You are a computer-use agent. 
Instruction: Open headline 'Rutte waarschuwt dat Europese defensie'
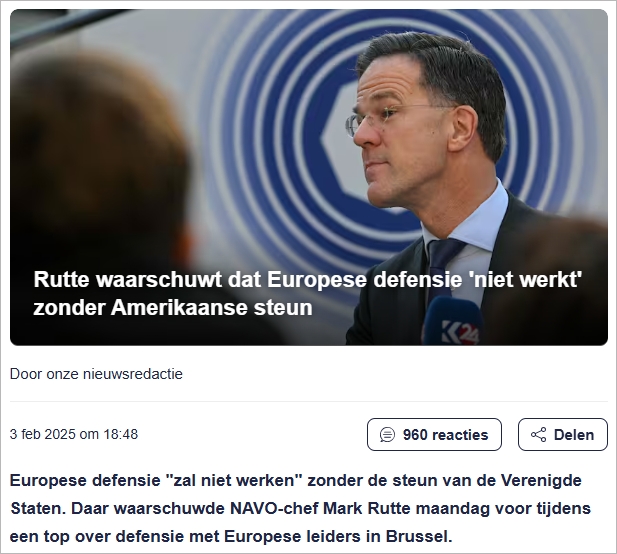[x=307, y=280]
